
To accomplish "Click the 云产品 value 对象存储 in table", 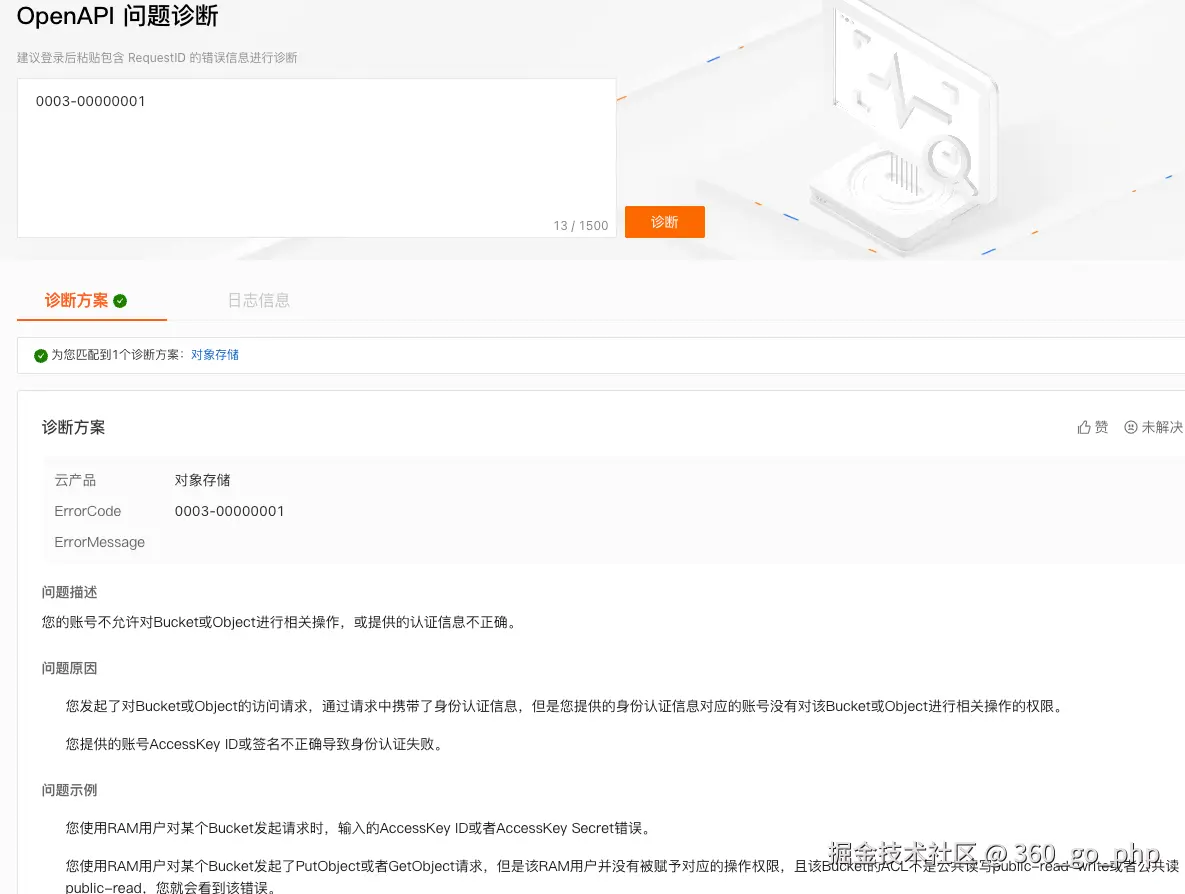I will coord(202,480).
